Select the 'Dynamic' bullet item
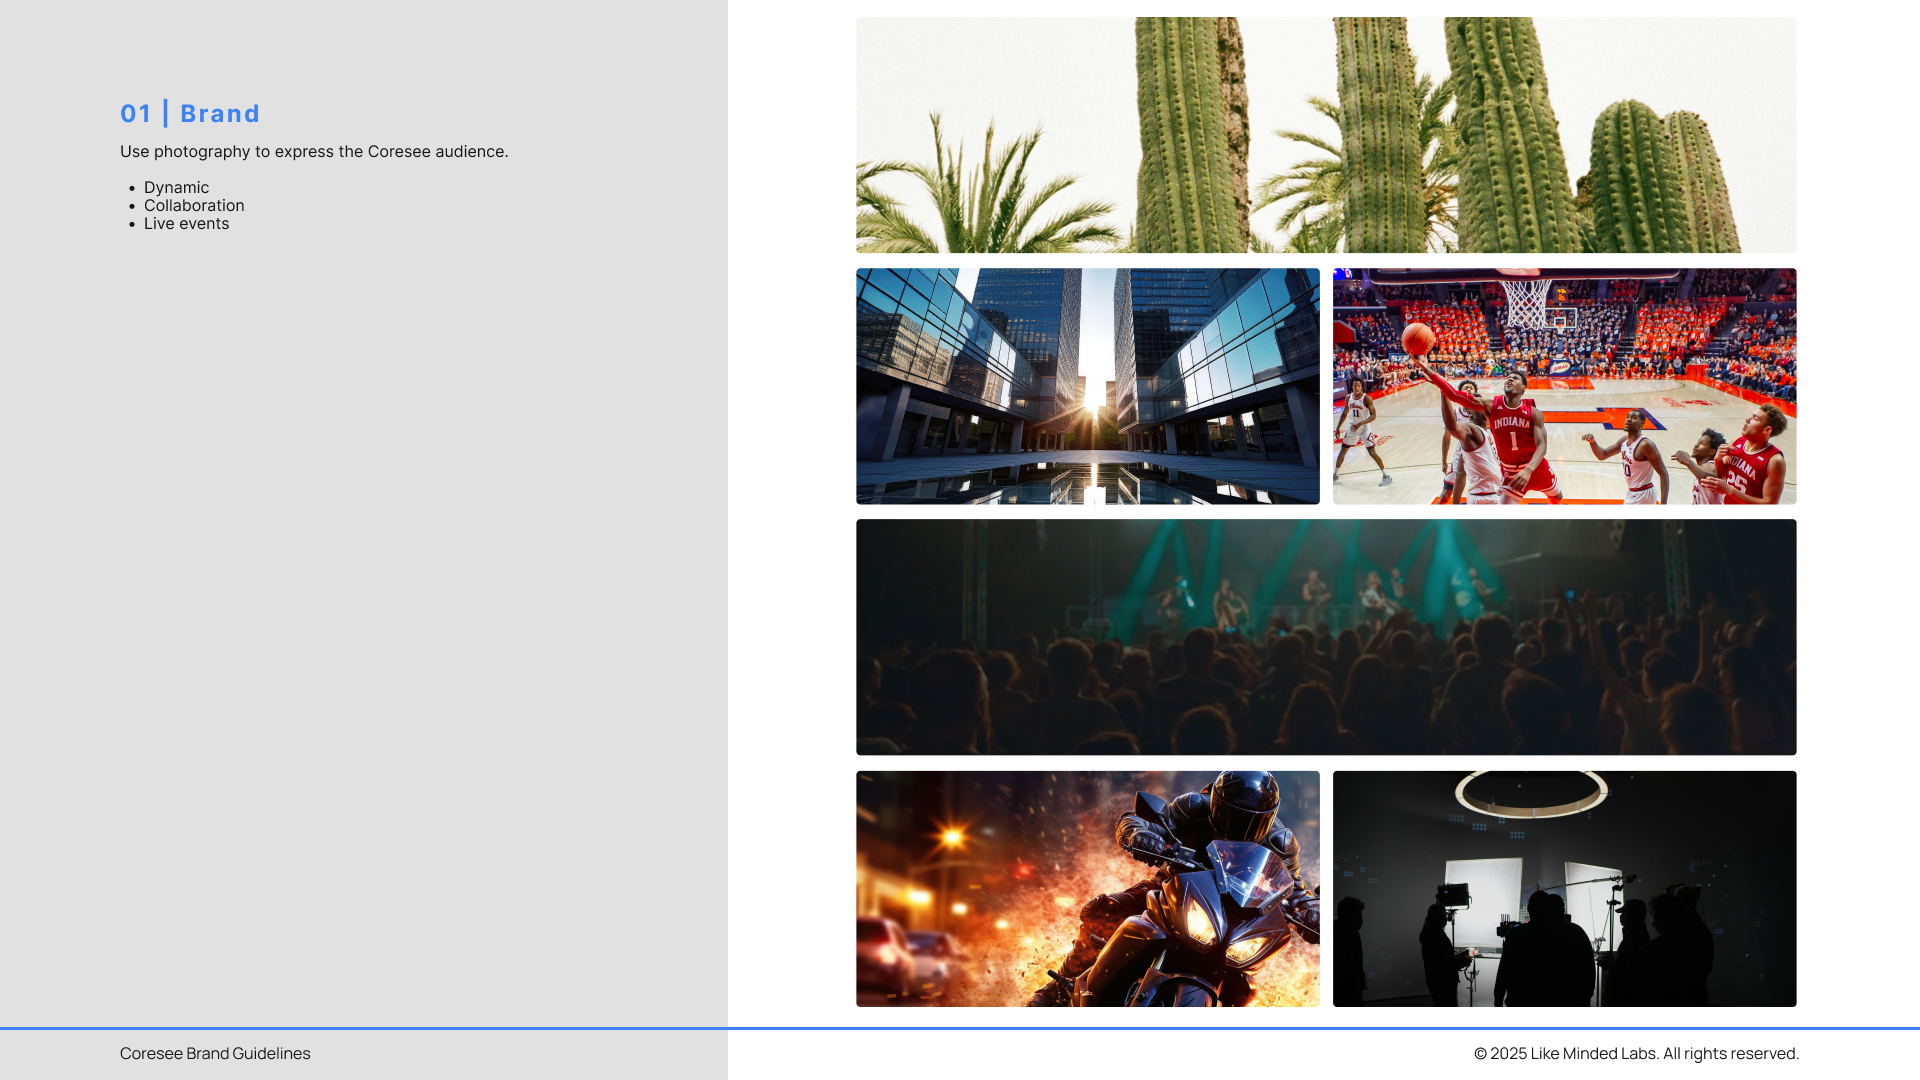The height and width of the screenshot is (1080, 1920). click(176, 188)
